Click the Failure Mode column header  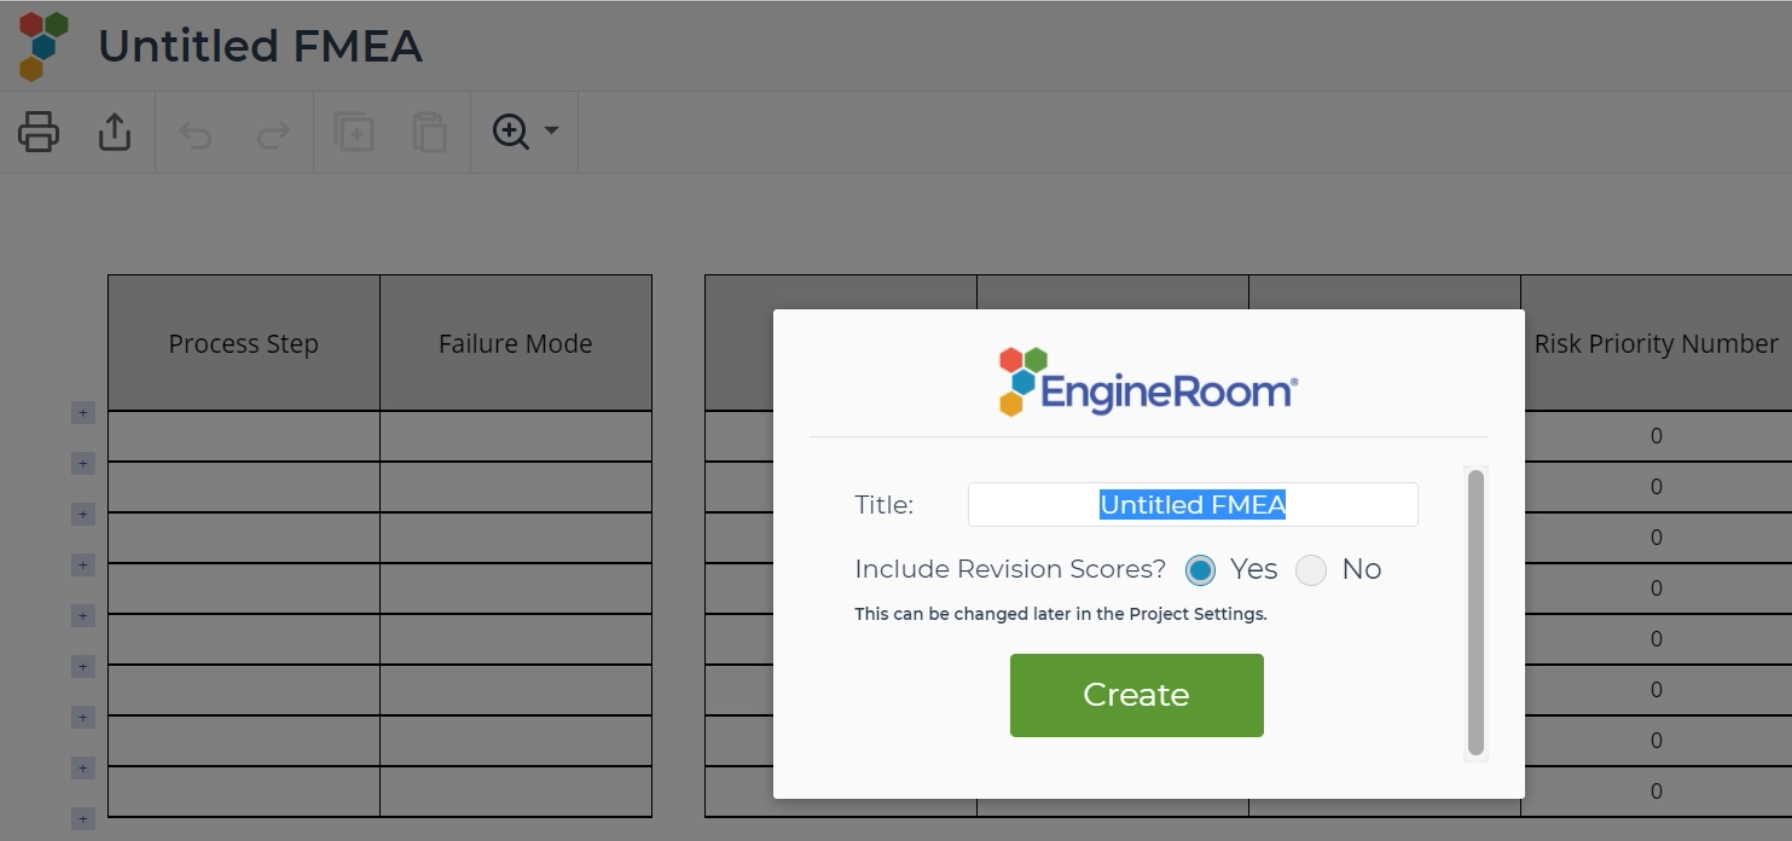516,343
